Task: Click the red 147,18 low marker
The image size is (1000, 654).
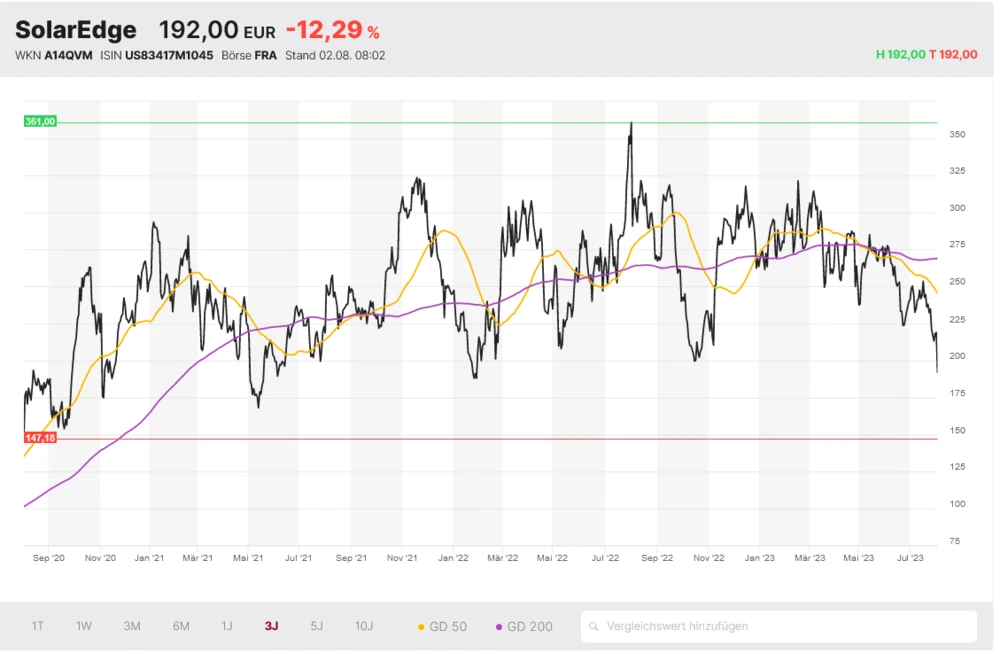Action: click(x=41, y=438)
